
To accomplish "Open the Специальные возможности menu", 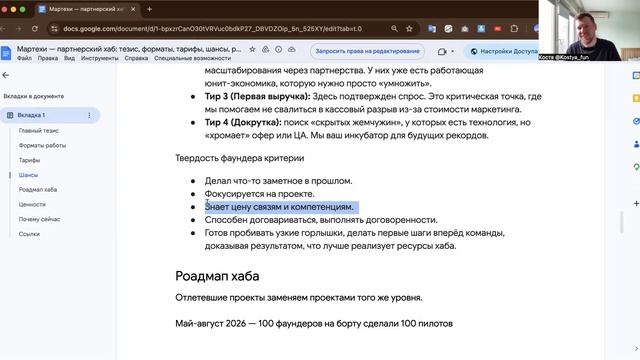I will tap(193, 58).
